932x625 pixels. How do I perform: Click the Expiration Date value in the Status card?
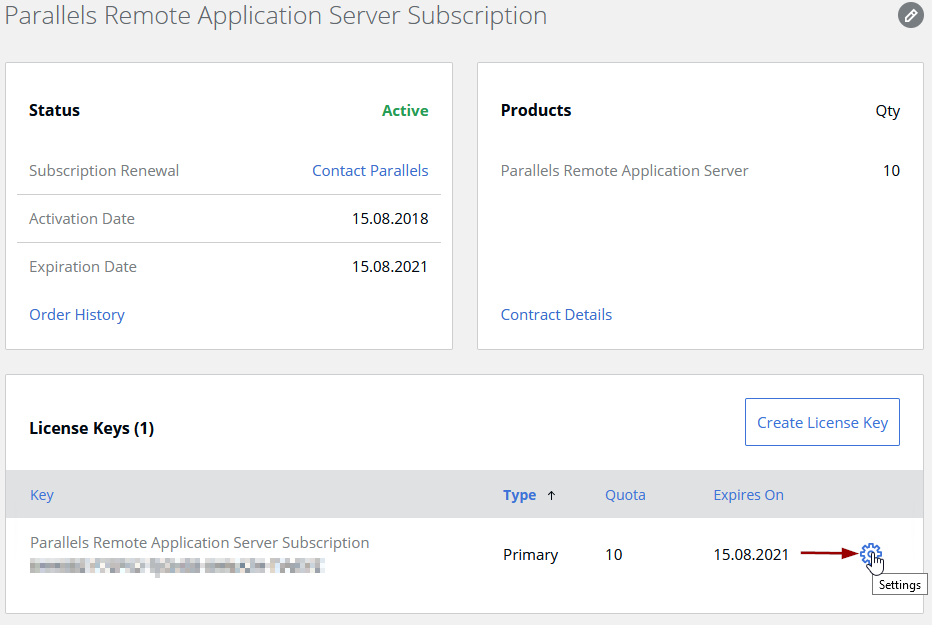point(389,267)
